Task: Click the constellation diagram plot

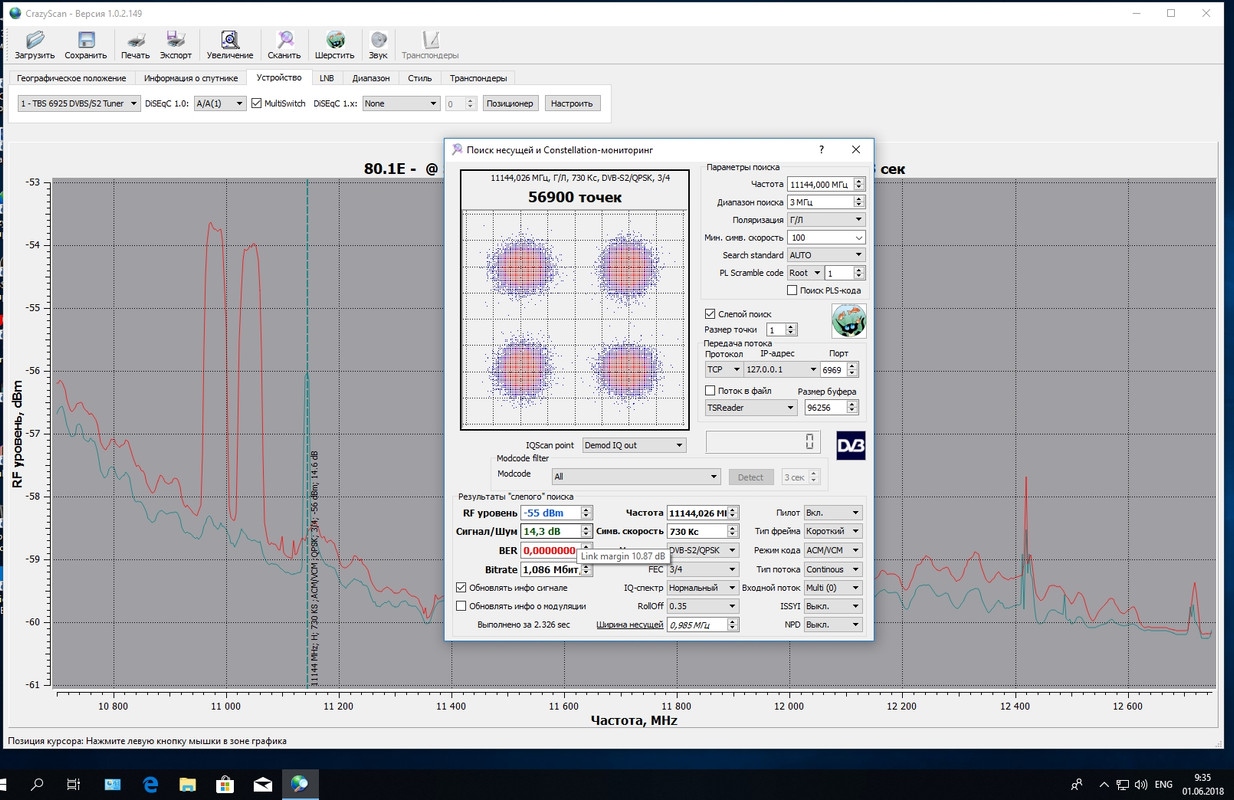Action: [x=573, y=319]
